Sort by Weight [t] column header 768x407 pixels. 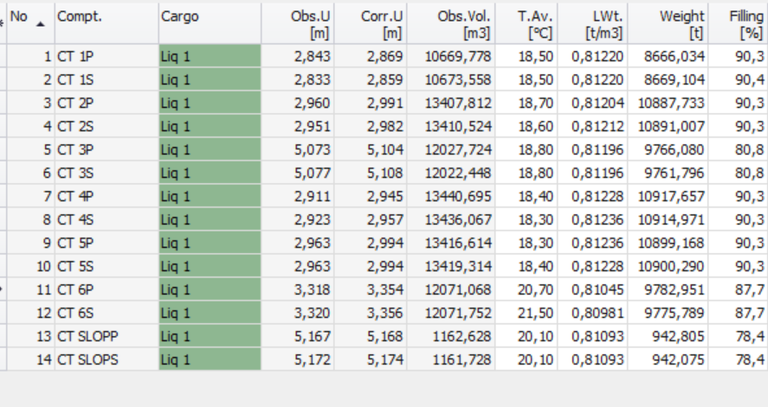(x=670, y=24)
